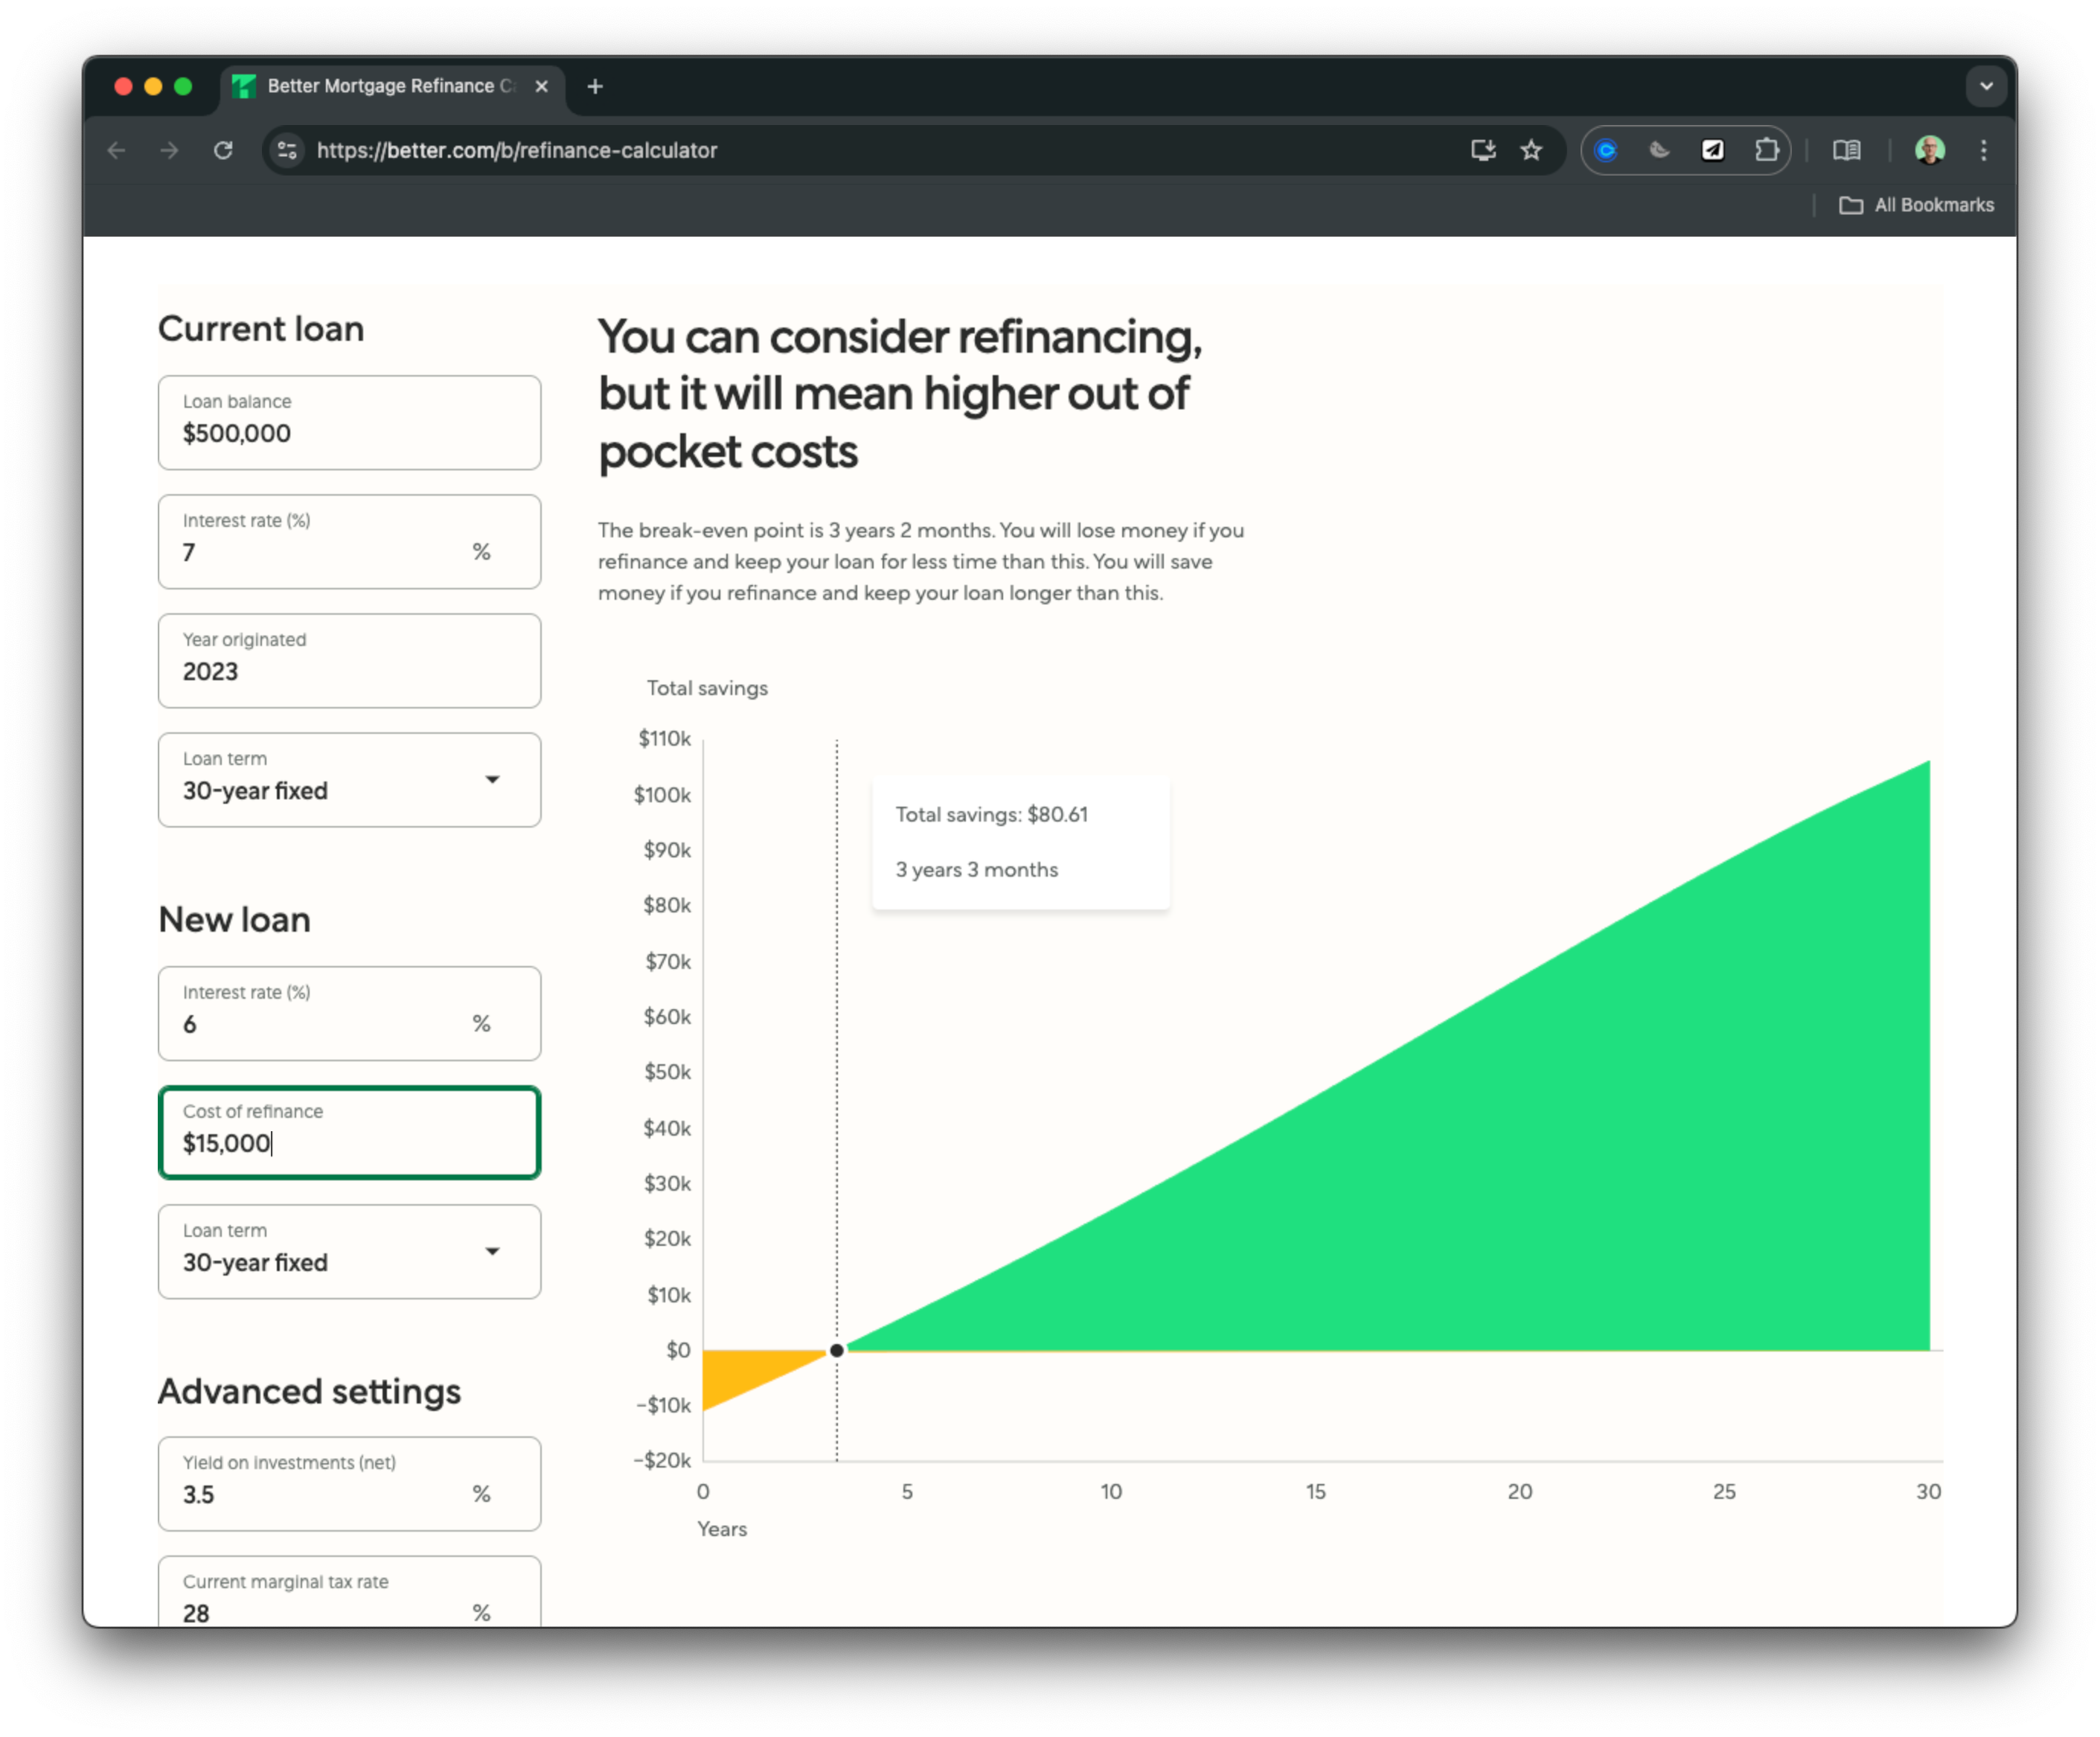The width and height of the screenshot is (2100, 1737).
Task: Close the Better Mortgage Refinance tab
Action: (541, 86)
